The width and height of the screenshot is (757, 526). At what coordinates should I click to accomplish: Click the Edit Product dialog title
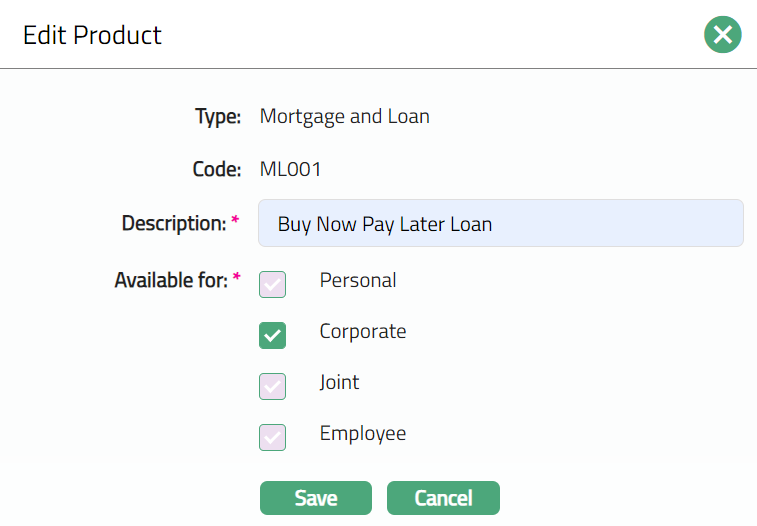pos(92,35)
